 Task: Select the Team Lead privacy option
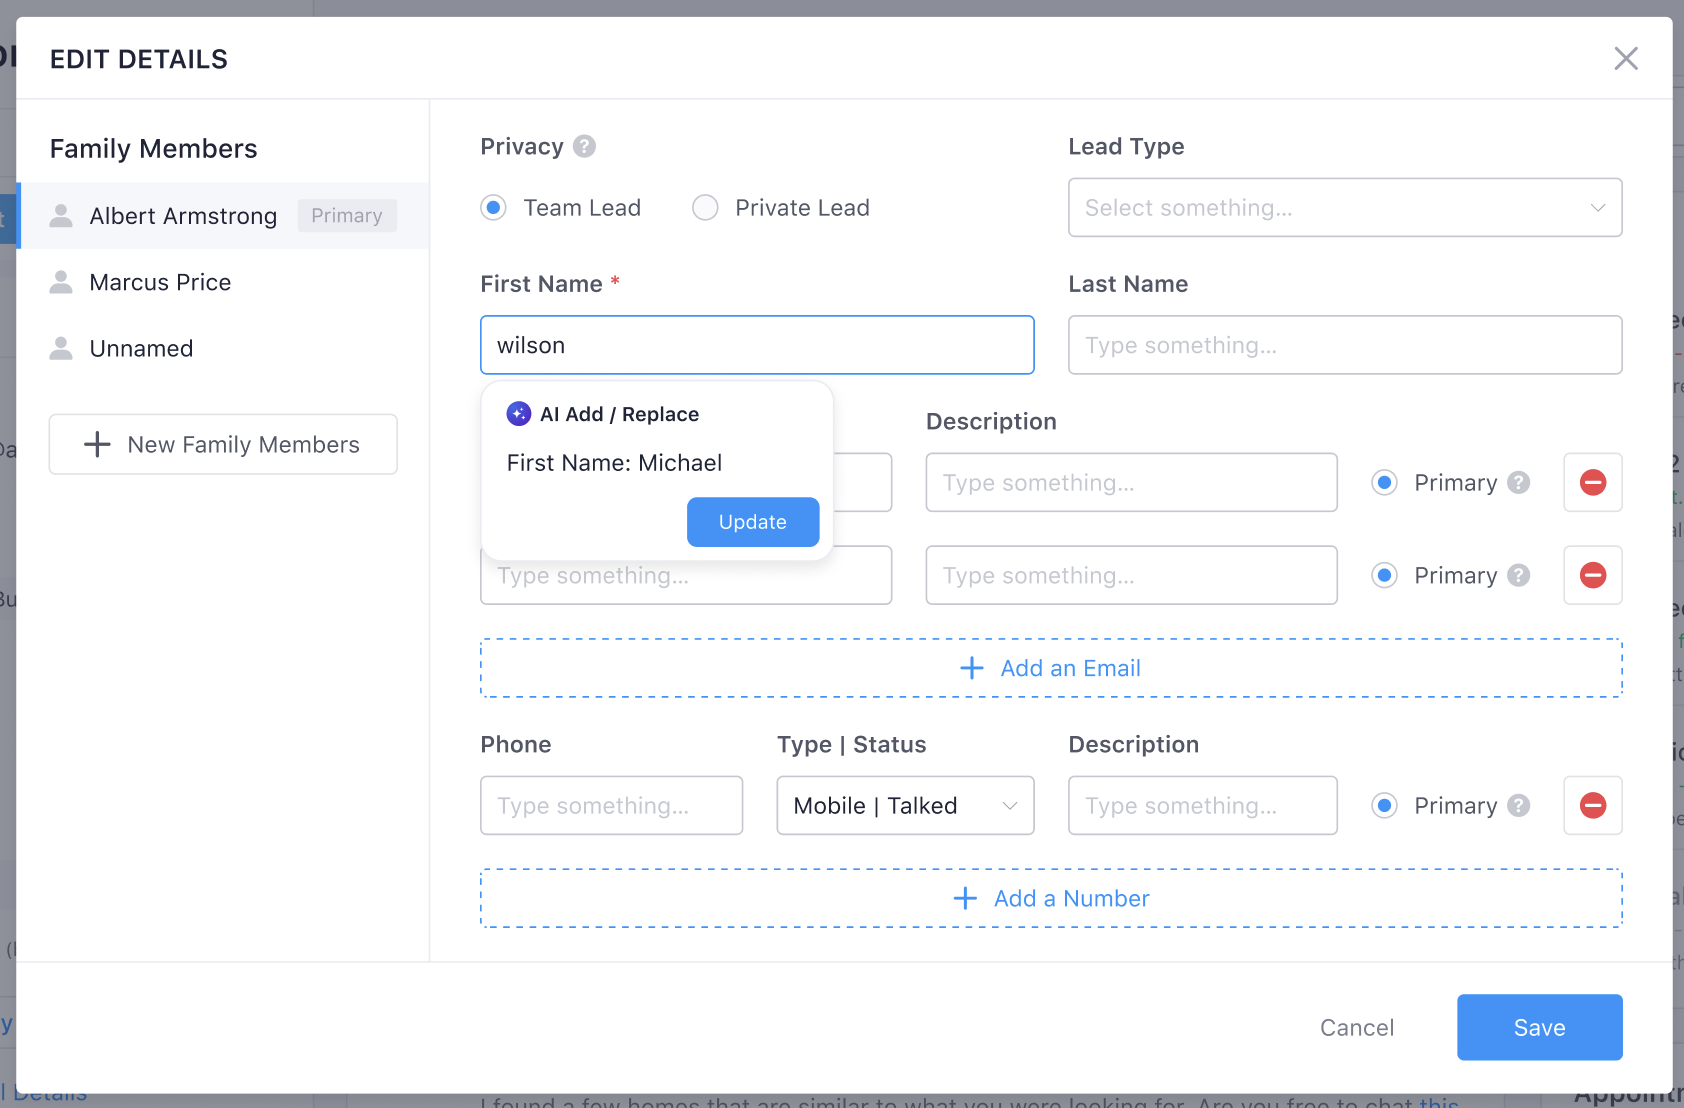(493, 208)
